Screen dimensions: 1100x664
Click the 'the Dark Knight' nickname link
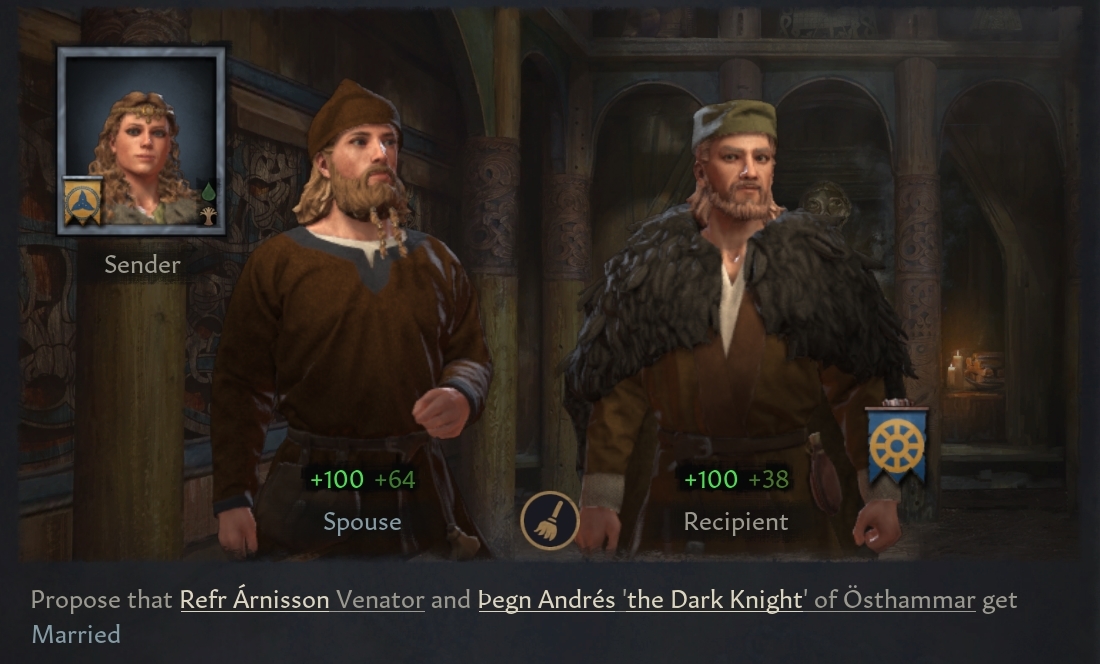715,600
